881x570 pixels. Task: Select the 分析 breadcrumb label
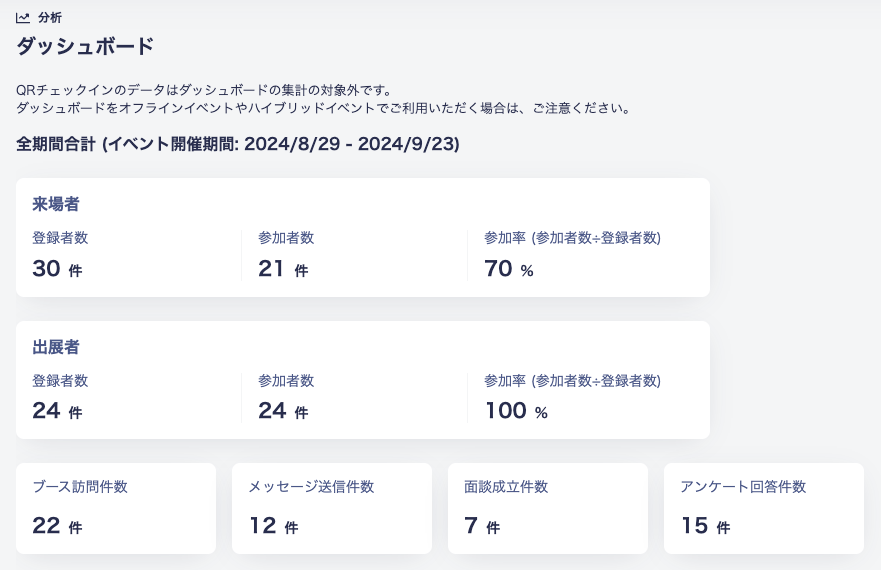pos(49,18)
